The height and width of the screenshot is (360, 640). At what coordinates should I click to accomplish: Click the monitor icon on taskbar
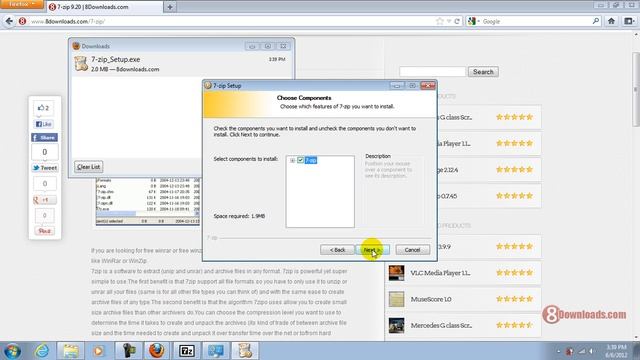tap(216, 351)
